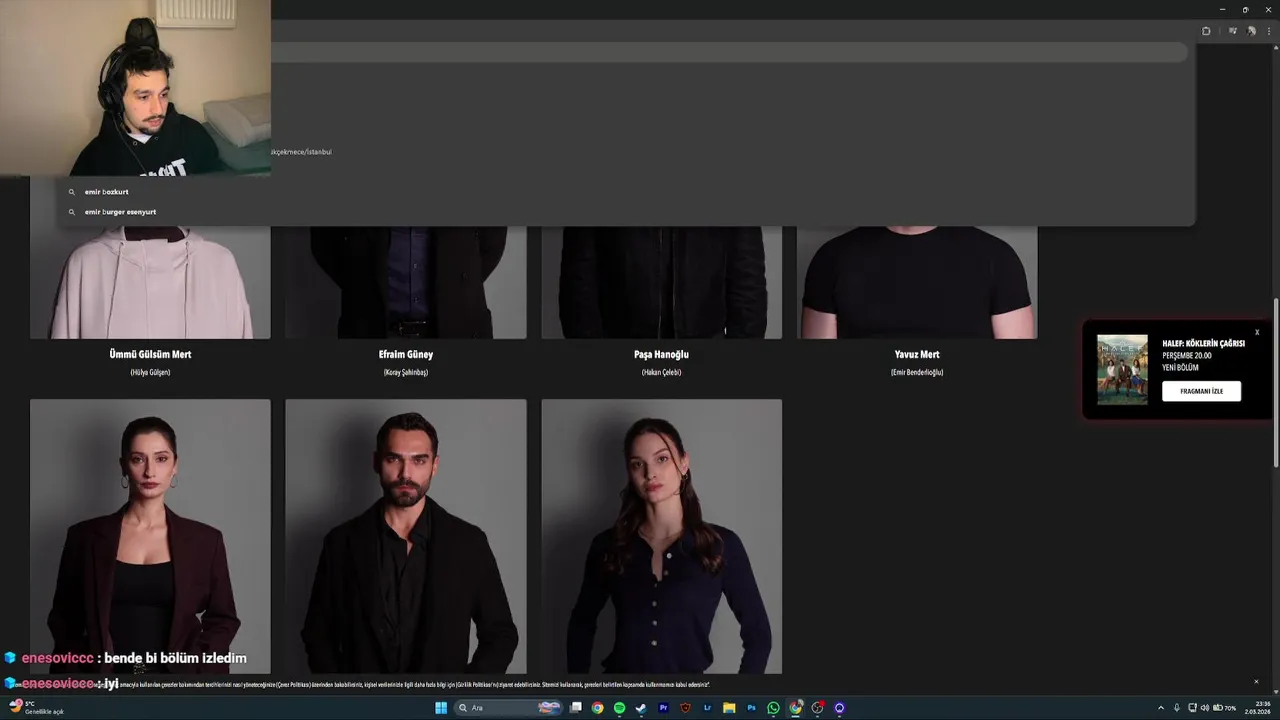Open Windows Start menu
Screen dimensions: 1280x720
[x=441, y=708]
